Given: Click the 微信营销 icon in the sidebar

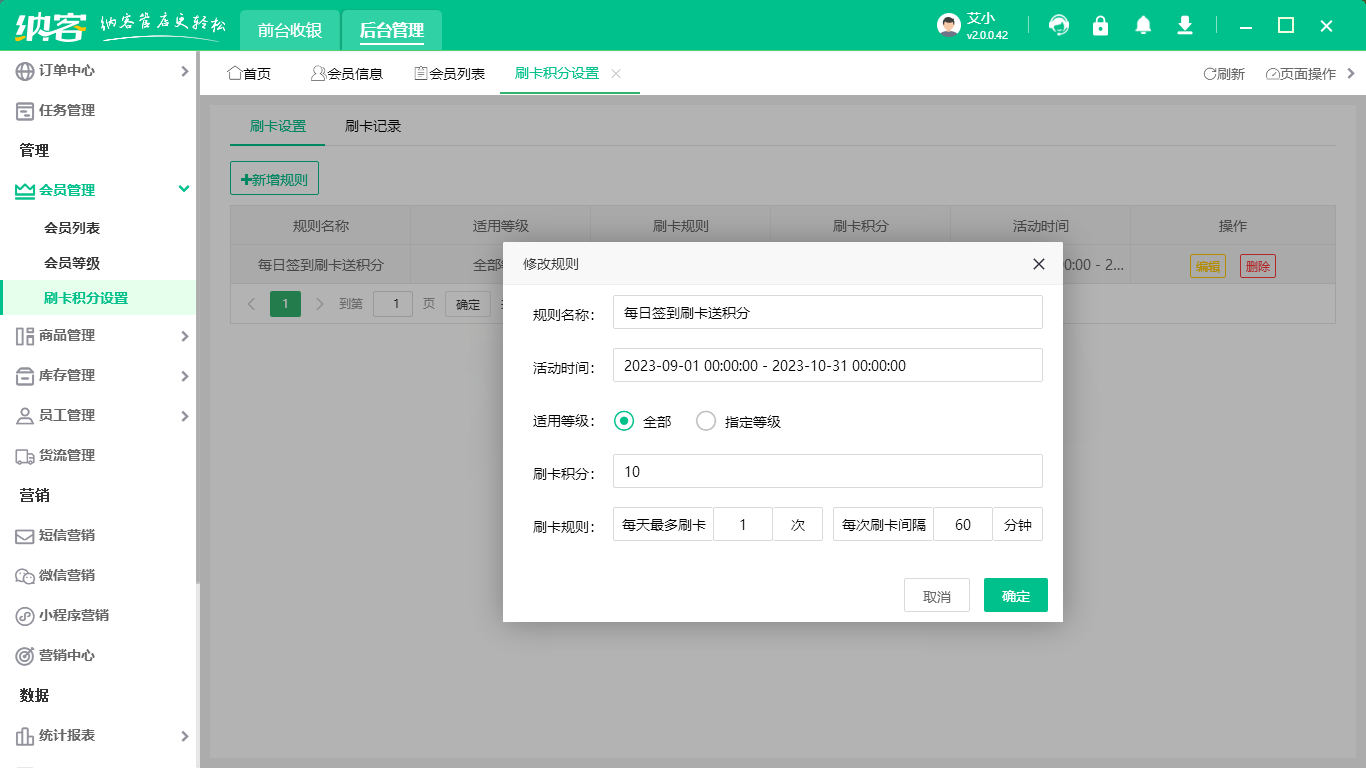Looking at the screenshot, I should pyautogui.click(x=23, y=576).
